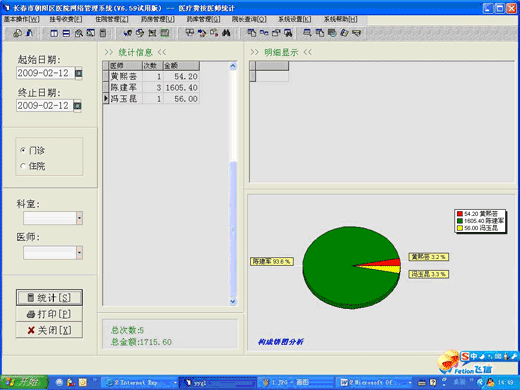Open the 院长查询[Q] menu
This screenshot has width=520, height=390.
coord(249,19)
